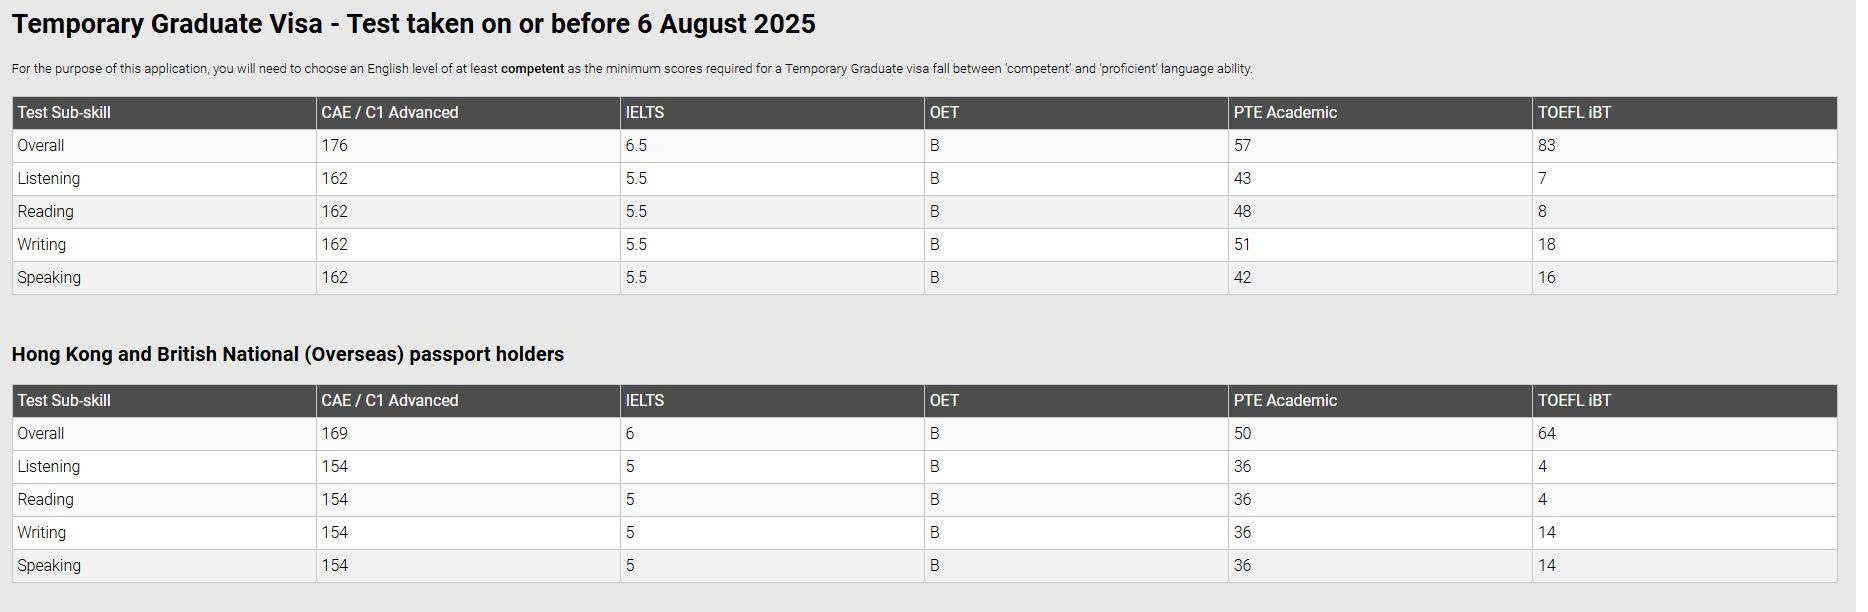Click the IELTS overall score 6 in Hong Kong table
Image resolution: width=1868 pixels, height=612 pixels.
[x=630, y=434]
